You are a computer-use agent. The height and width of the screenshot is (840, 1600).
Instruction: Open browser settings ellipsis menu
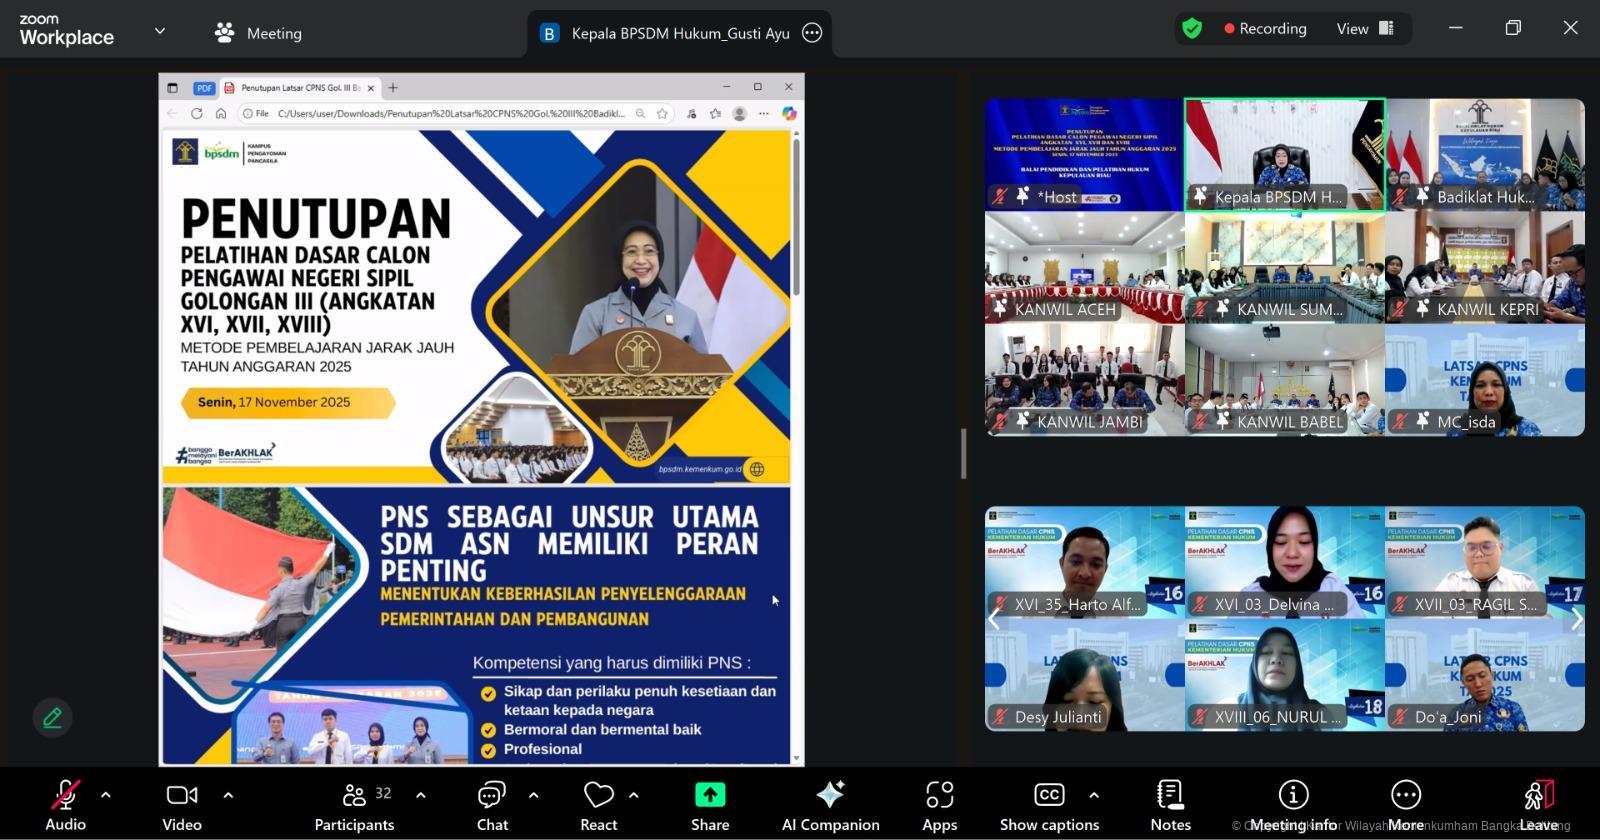(x=764, y=113)
